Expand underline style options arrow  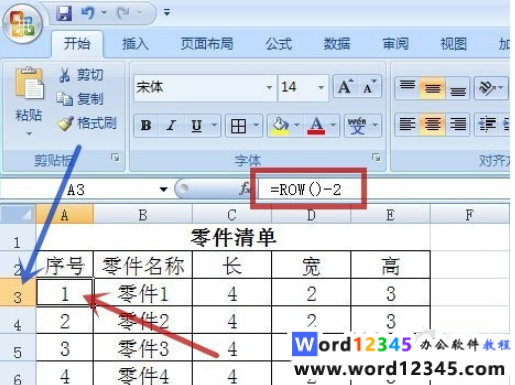point(214,126)
